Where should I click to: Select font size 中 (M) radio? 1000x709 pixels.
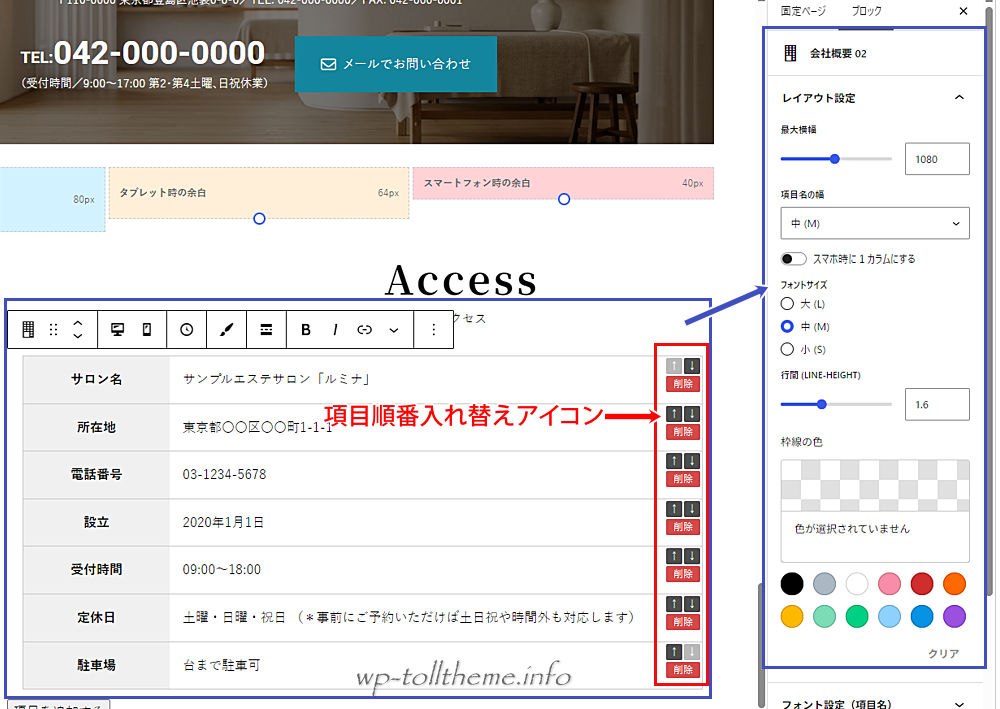[788, 326]
